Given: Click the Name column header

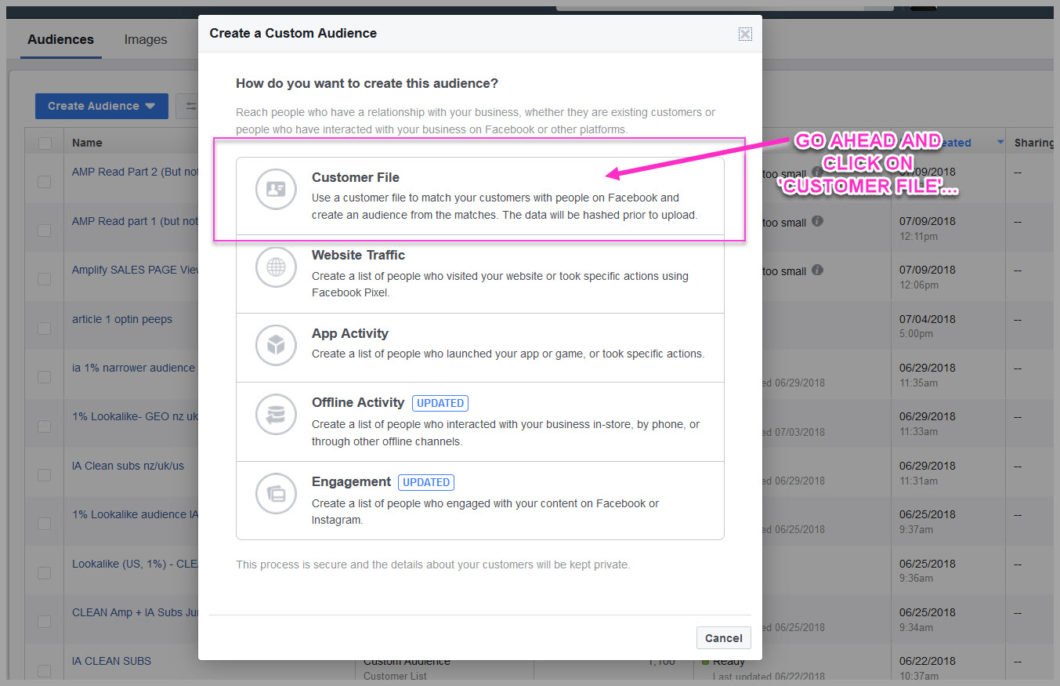Looking at the screenshot, I should tap(87, 143).
